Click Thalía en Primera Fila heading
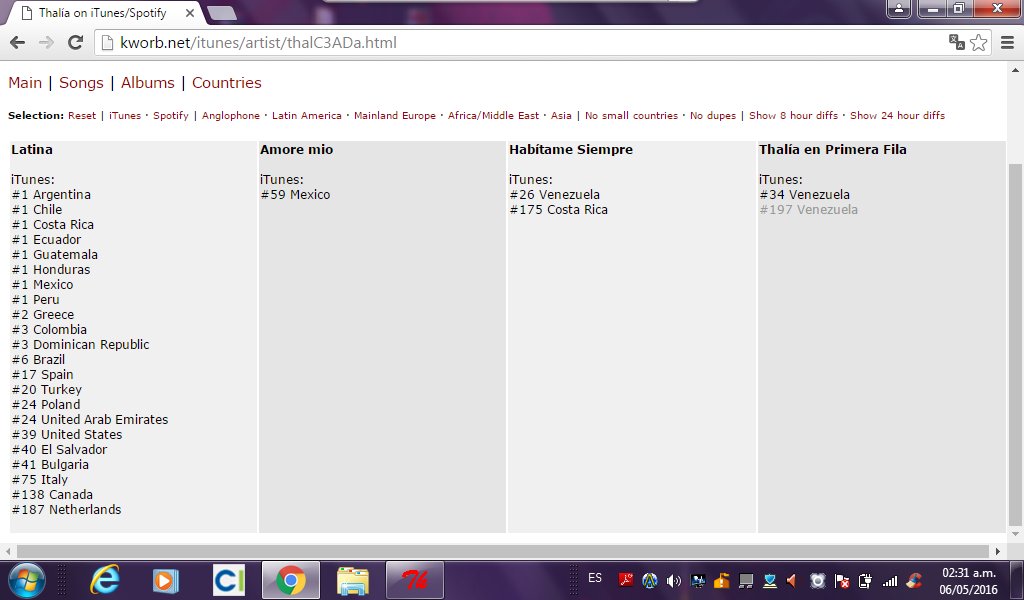The image size is (1024, 600). pyautogui.click(x=833, y=150)
